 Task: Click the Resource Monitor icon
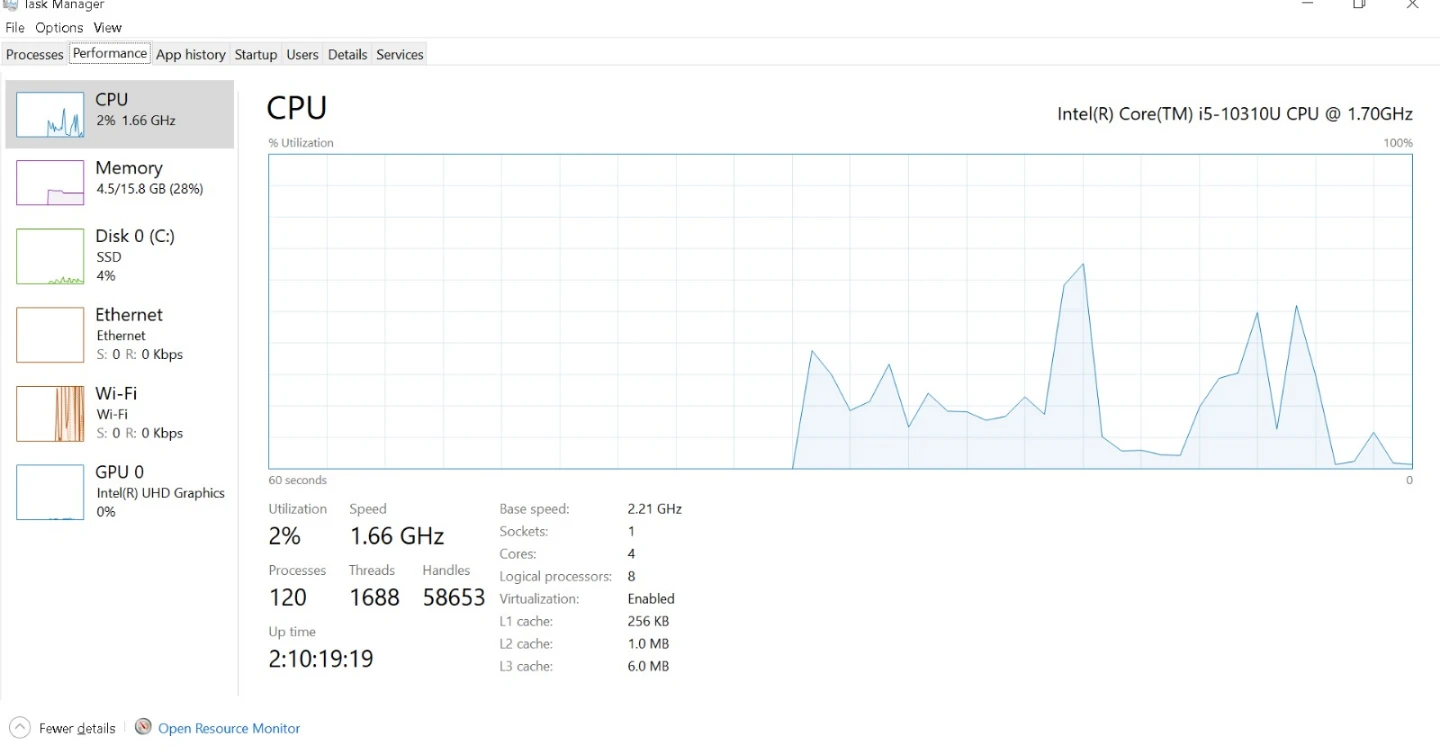coord(143,727)
